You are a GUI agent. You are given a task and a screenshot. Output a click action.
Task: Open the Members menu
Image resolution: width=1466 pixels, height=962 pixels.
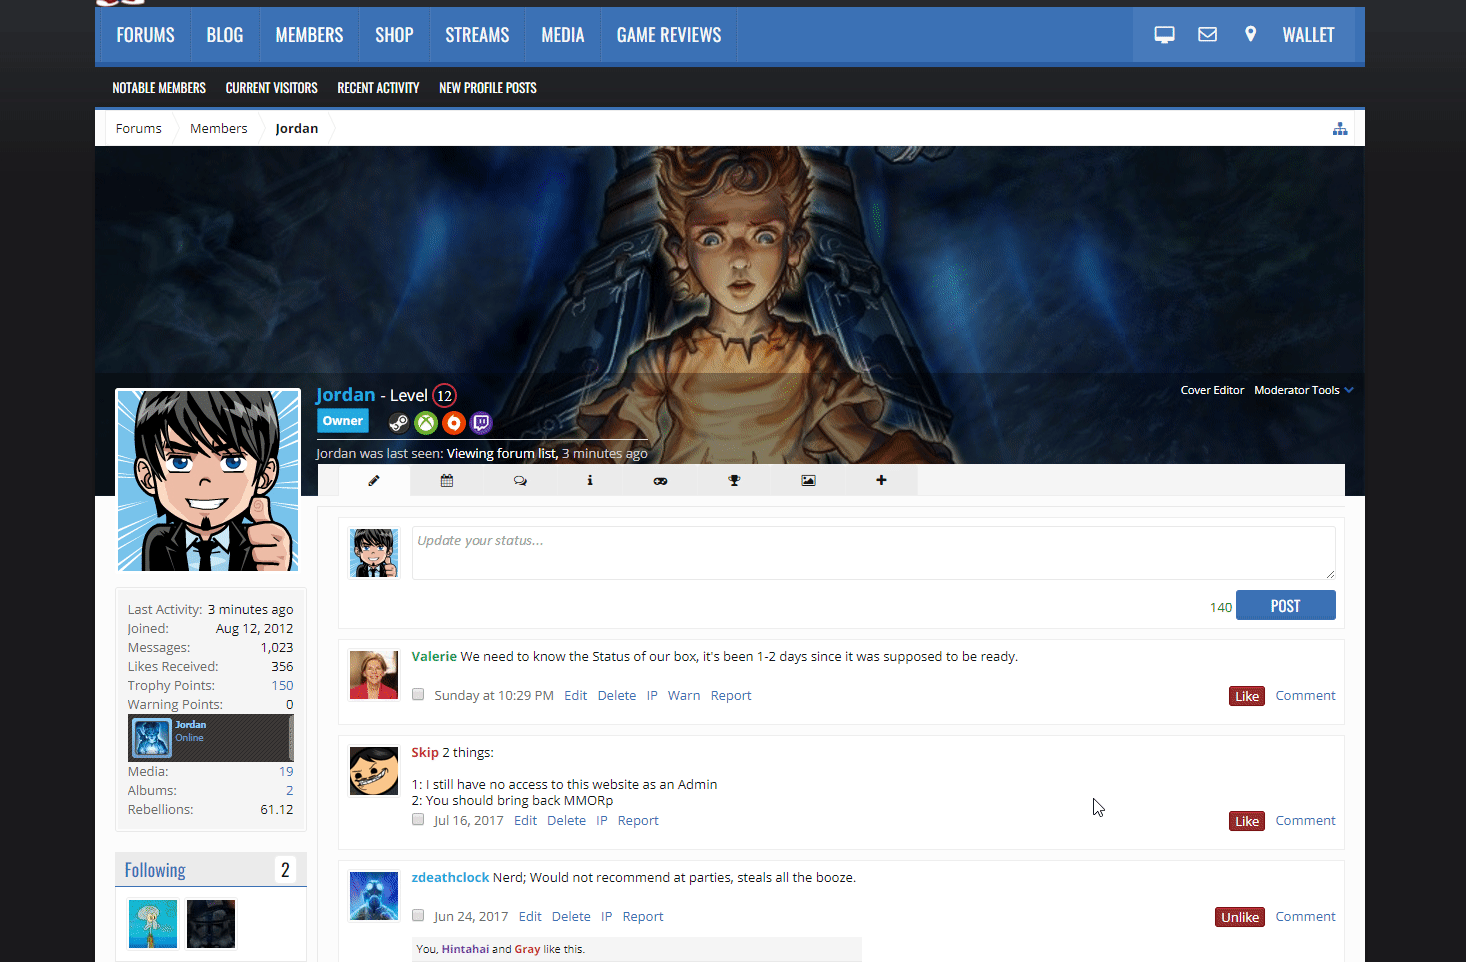click(x=309, y=35)
